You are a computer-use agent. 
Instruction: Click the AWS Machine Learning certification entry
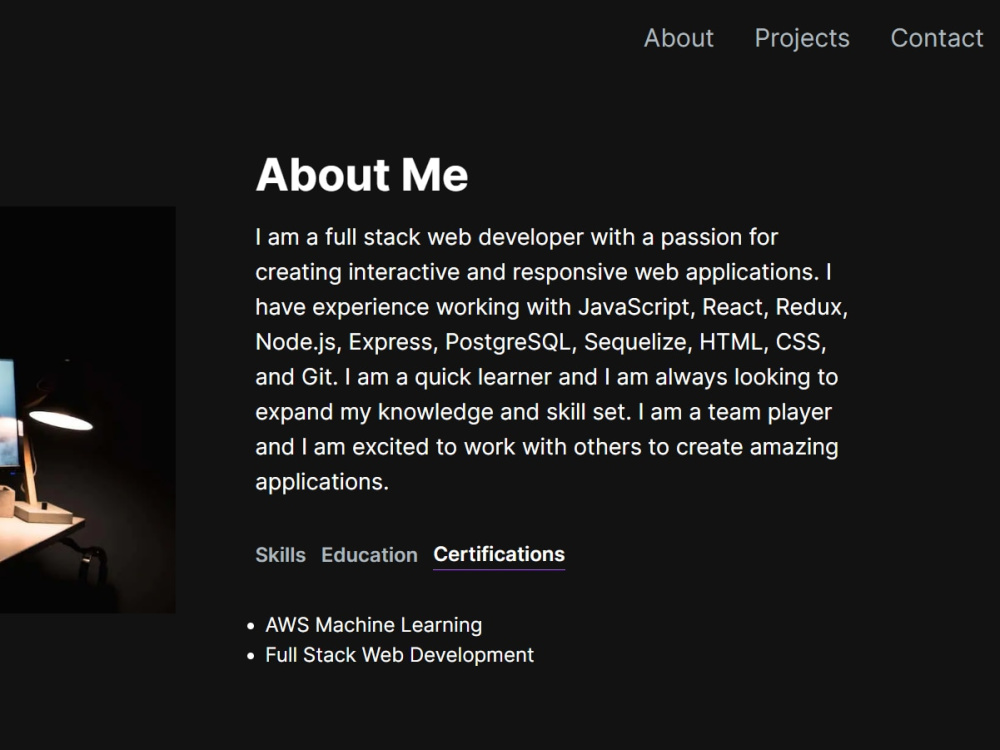tap(373, 624)
